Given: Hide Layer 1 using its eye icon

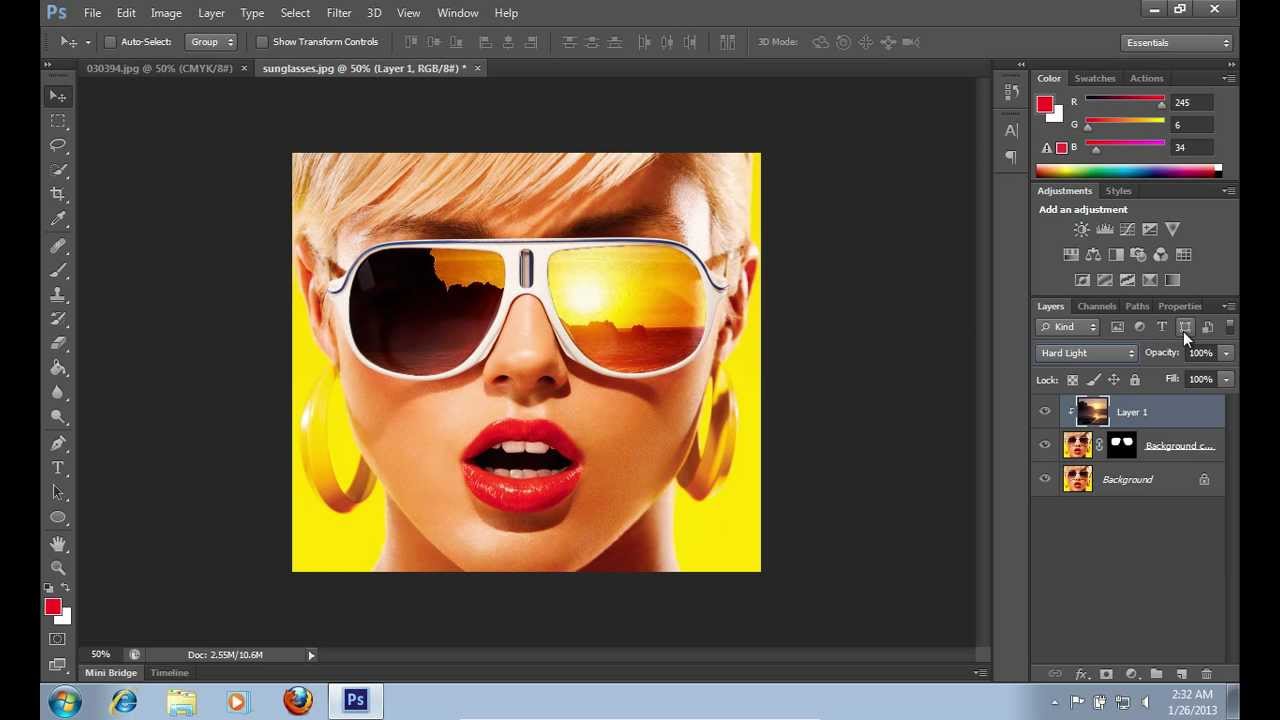Looking at the screenshot, I should (x=1045, y=412).
